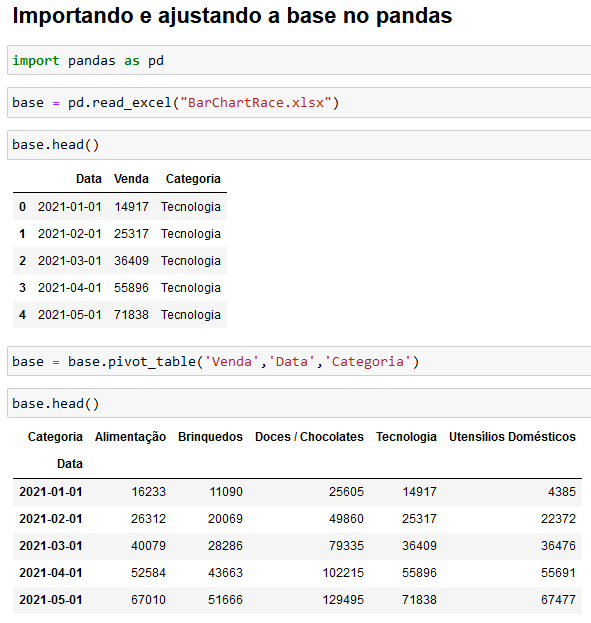Click value 55691 under Utensílios Domésticos
This screenshot has height=623, width=591.
[558, 573]
